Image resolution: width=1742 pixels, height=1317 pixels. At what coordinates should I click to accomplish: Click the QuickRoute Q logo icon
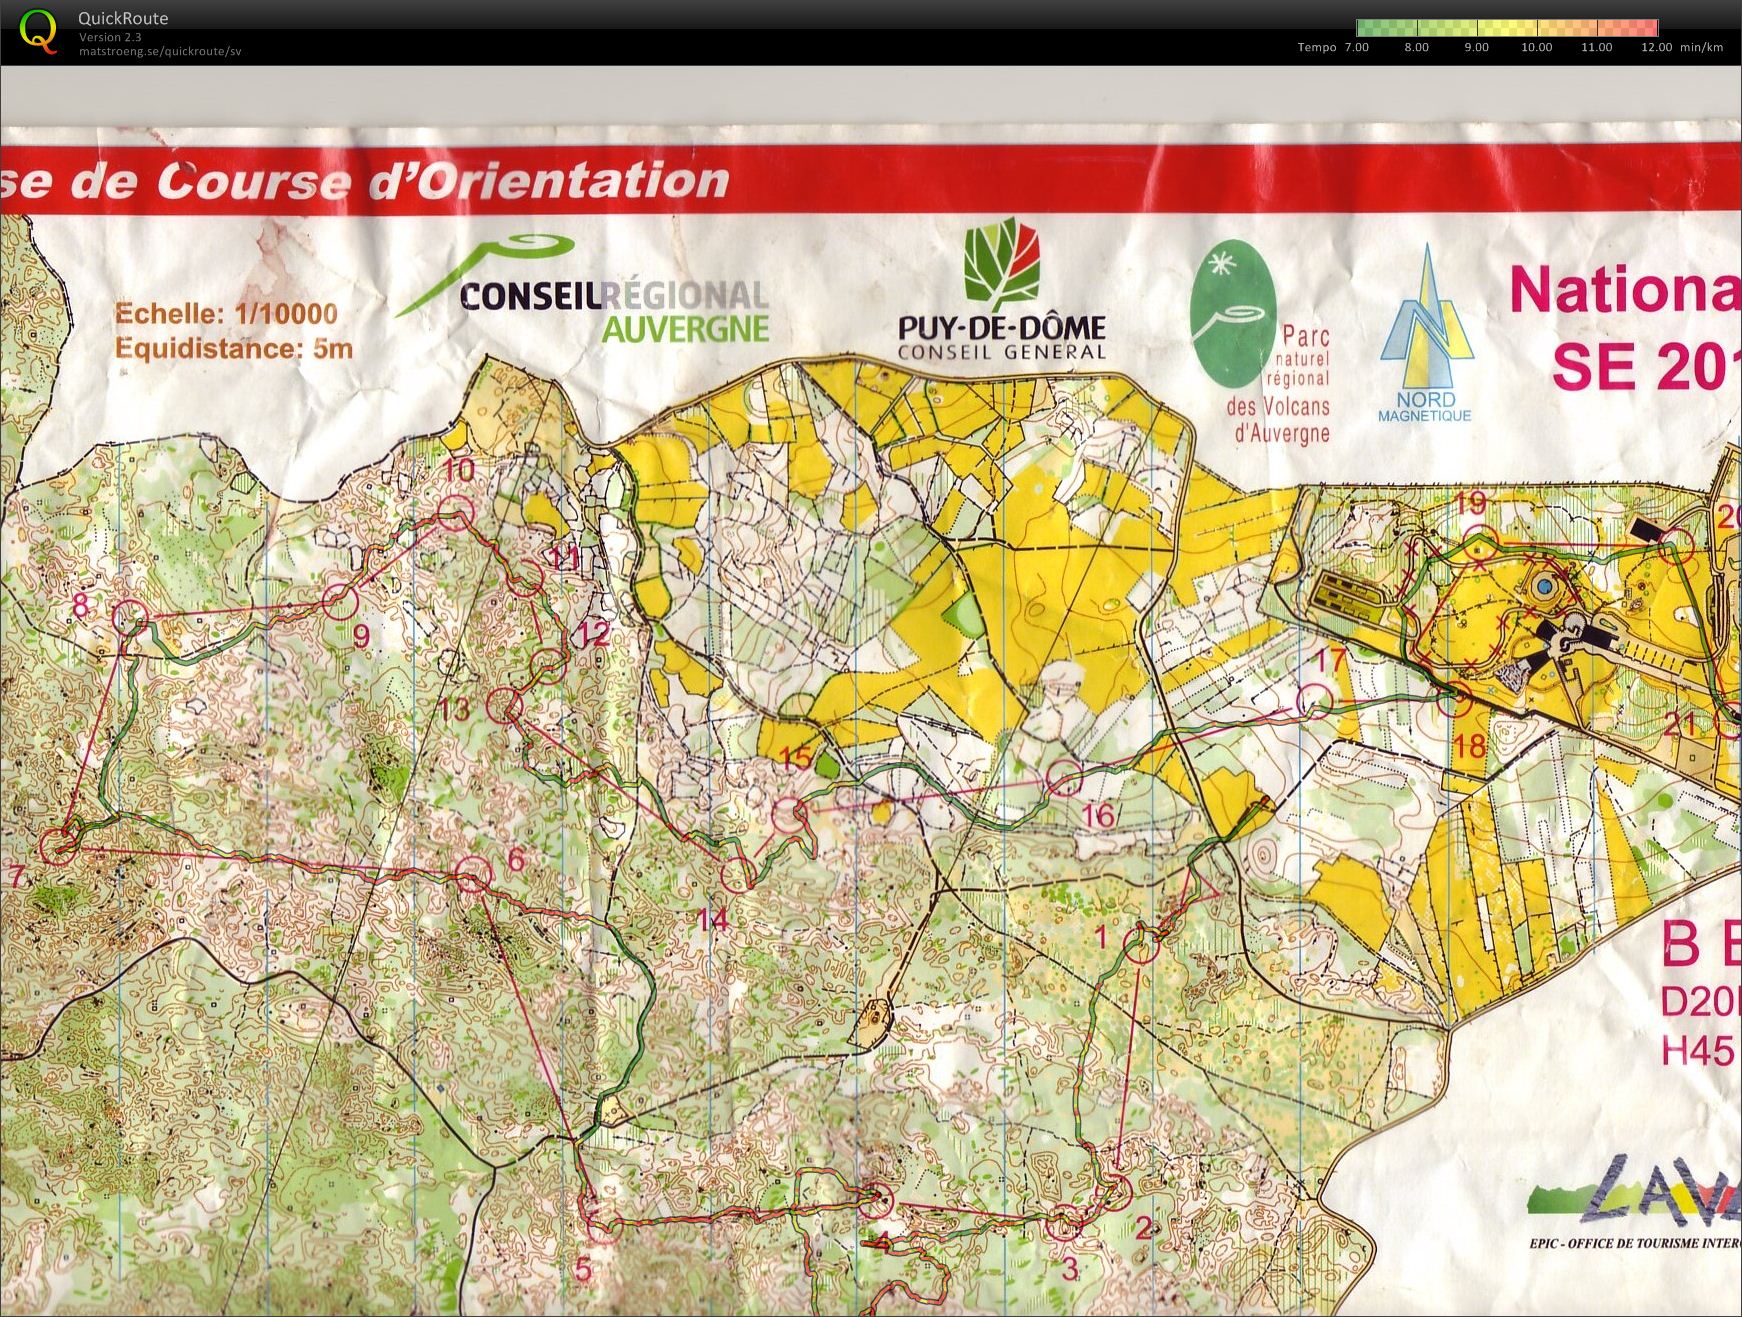coord(37,31)
